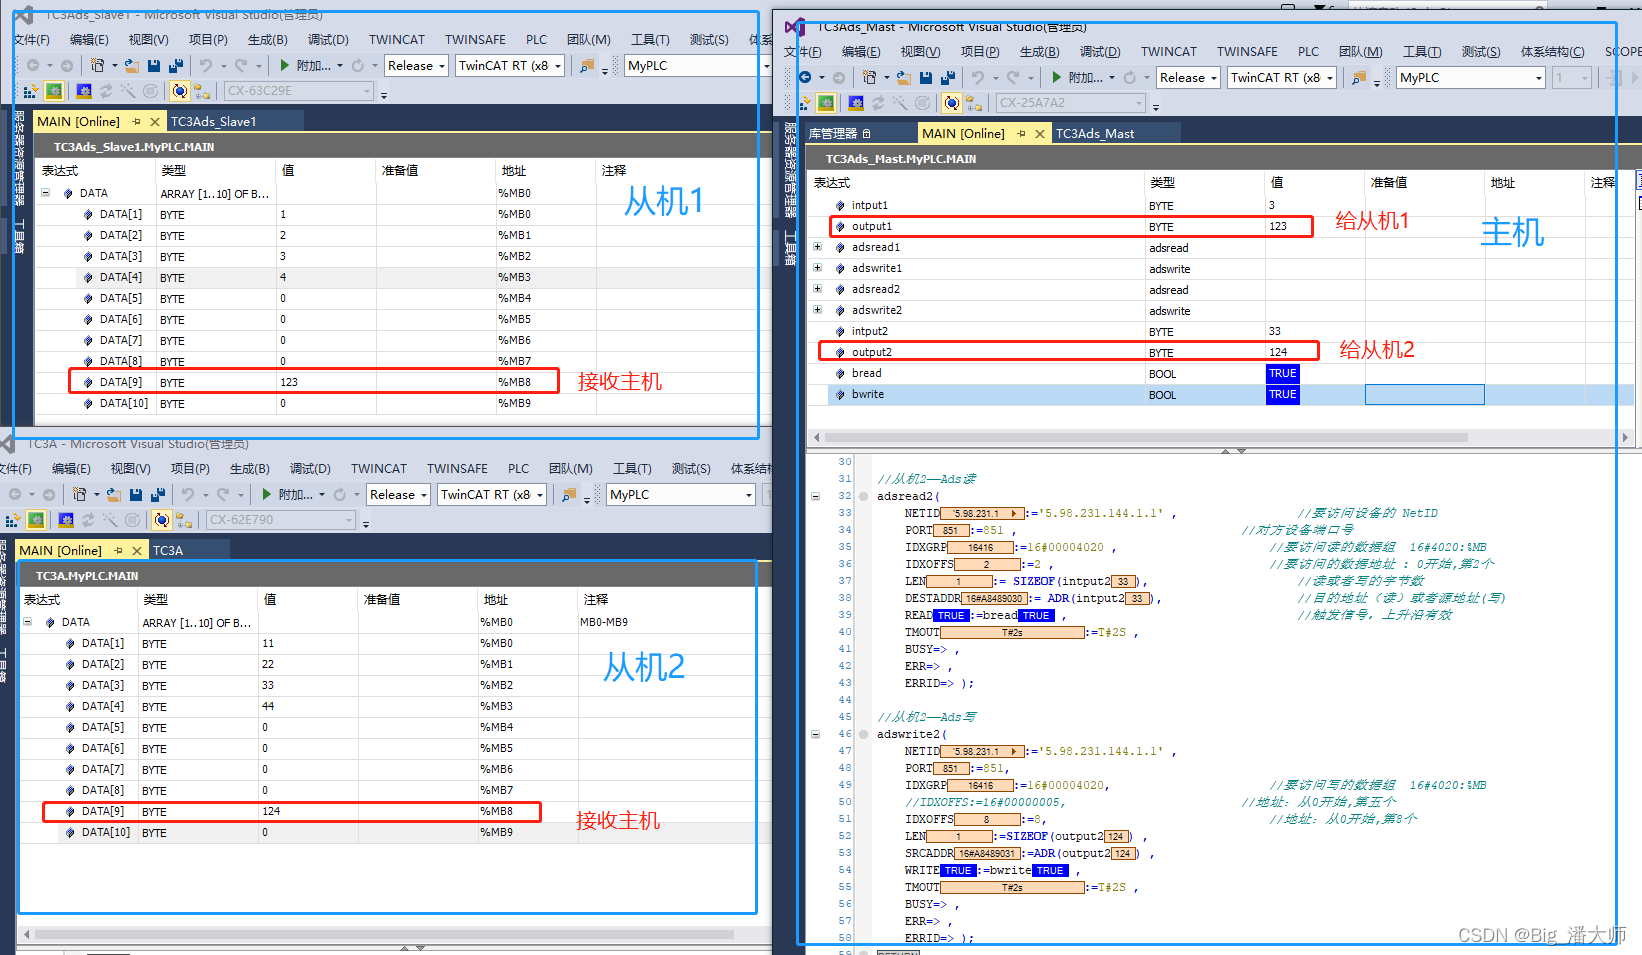Click Save All in the TC3Ads_Mast toolbar
This screenshot has height=955, width=1642.
click(948, 78)
